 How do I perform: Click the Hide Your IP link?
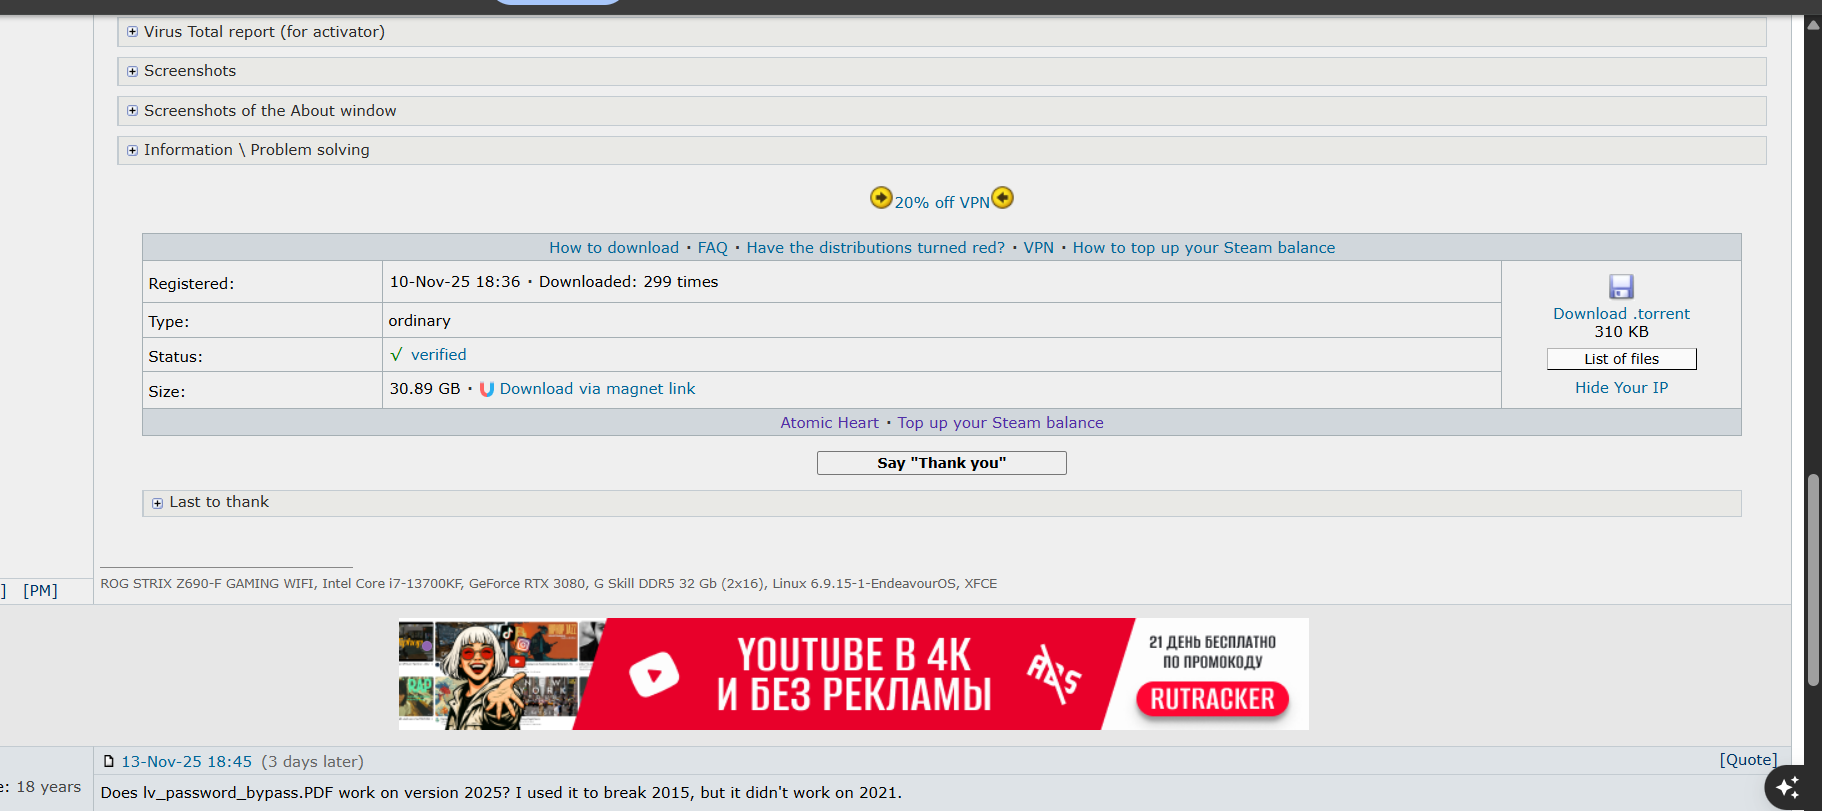1621,388
